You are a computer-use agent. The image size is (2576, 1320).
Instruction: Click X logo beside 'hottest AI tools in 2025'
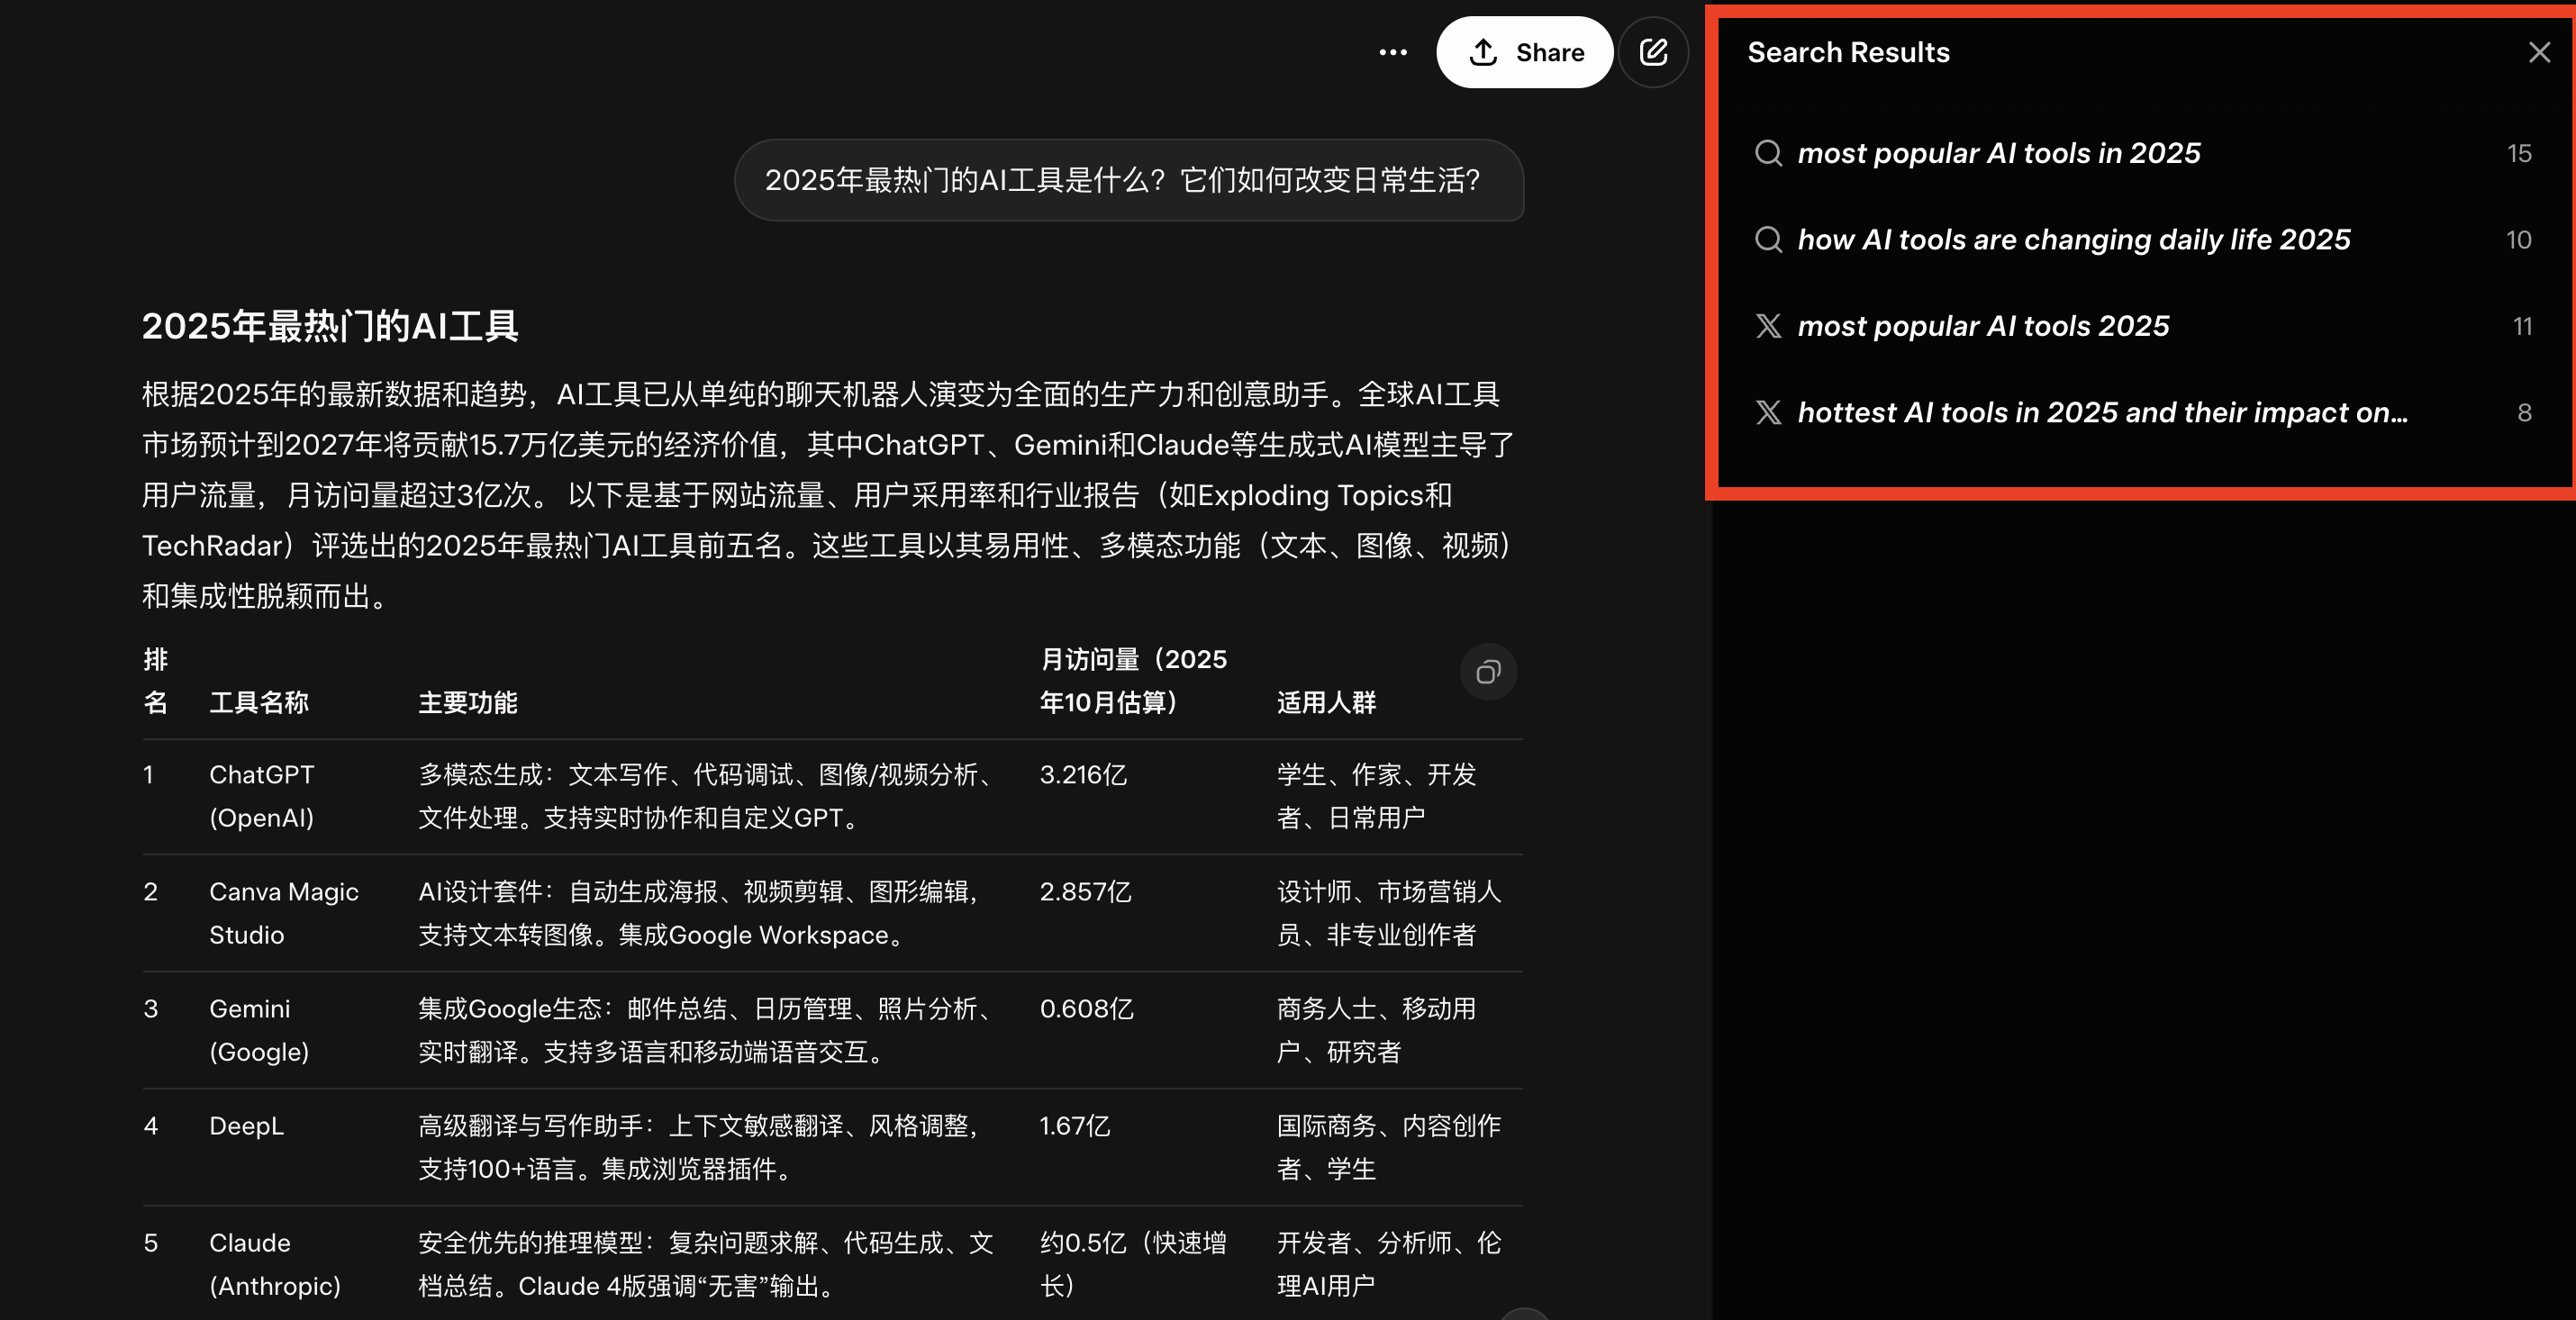point(1768,413)
